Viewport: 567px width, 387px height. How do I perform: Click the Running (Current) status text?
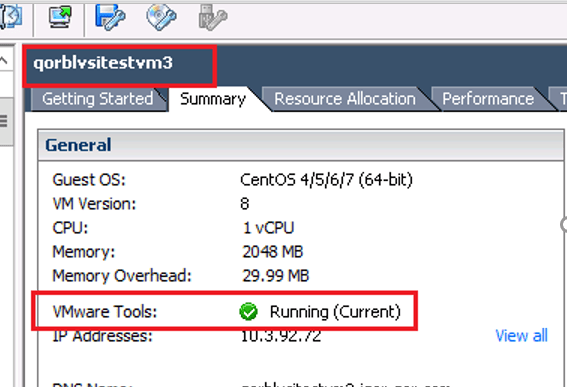coord(335,312)
